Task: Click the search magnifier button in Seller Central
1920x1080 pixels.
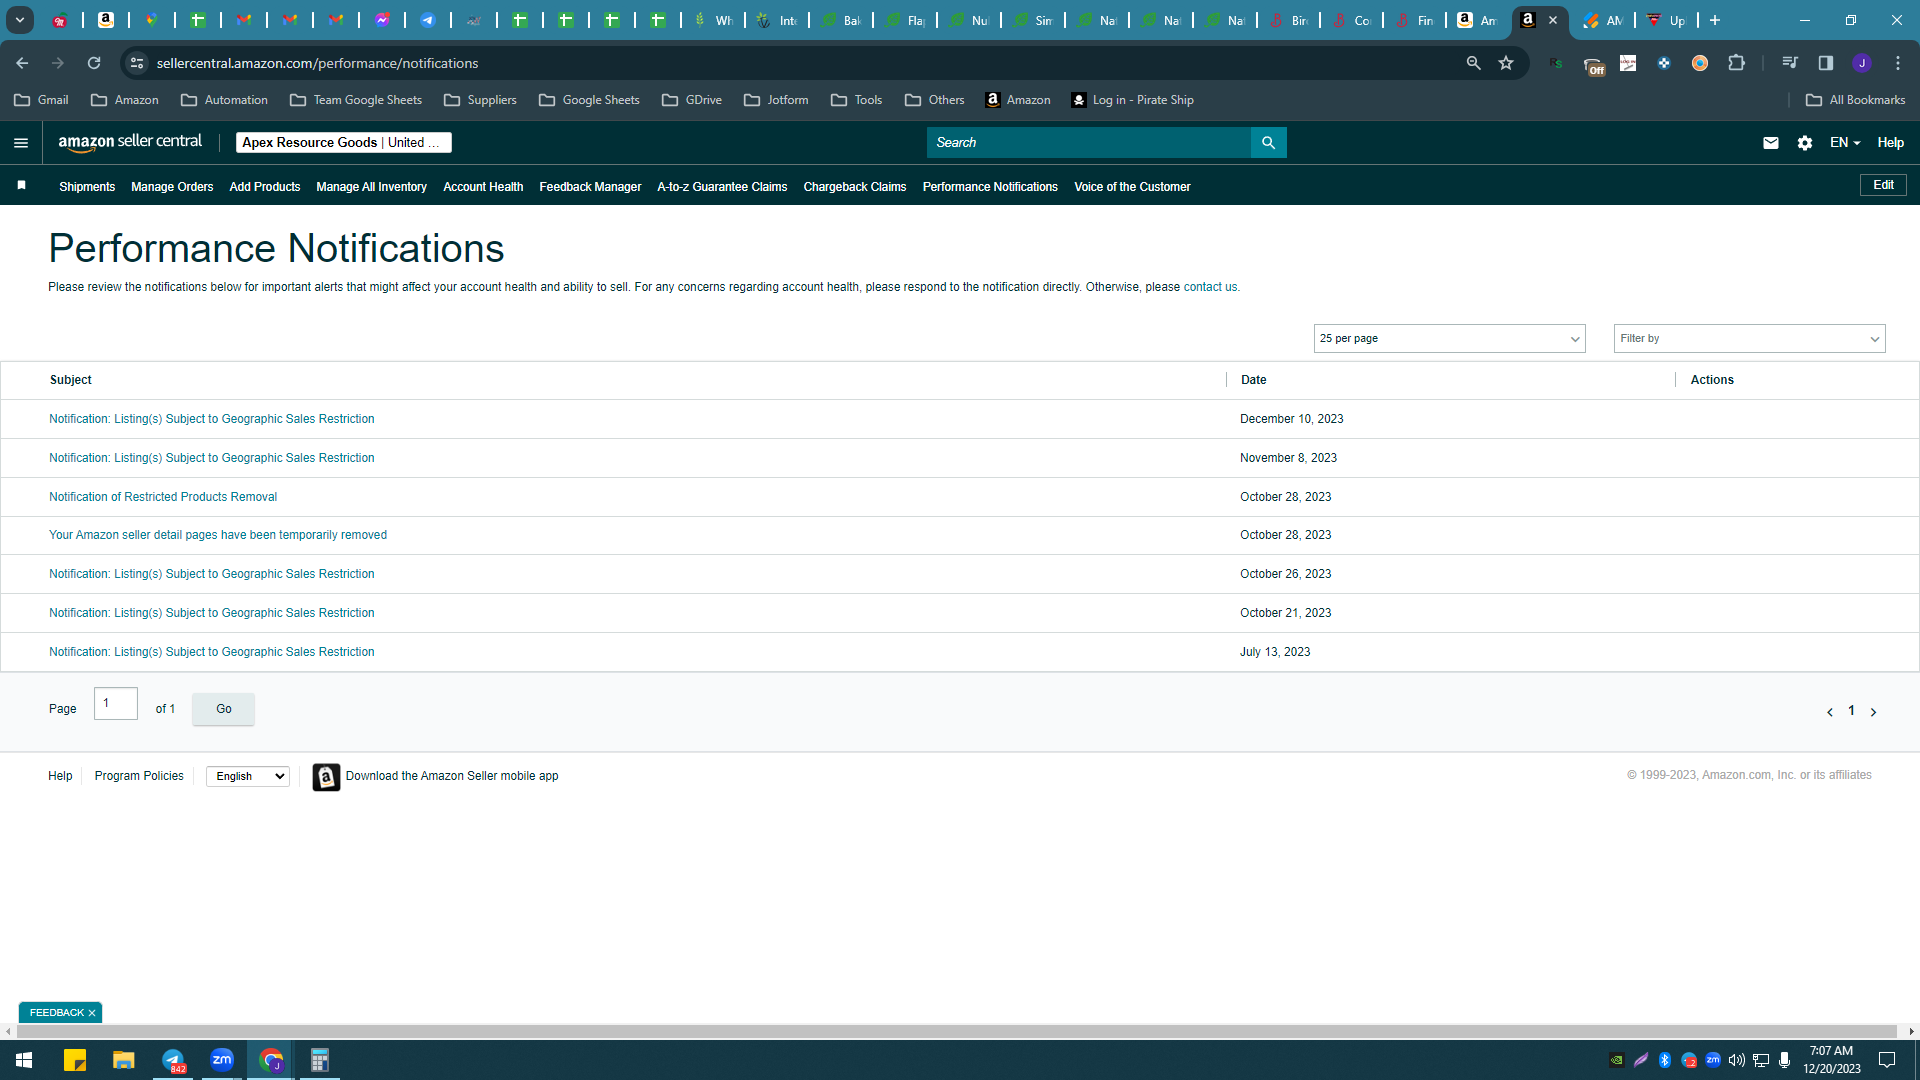Action: (x=1268, y=143)
